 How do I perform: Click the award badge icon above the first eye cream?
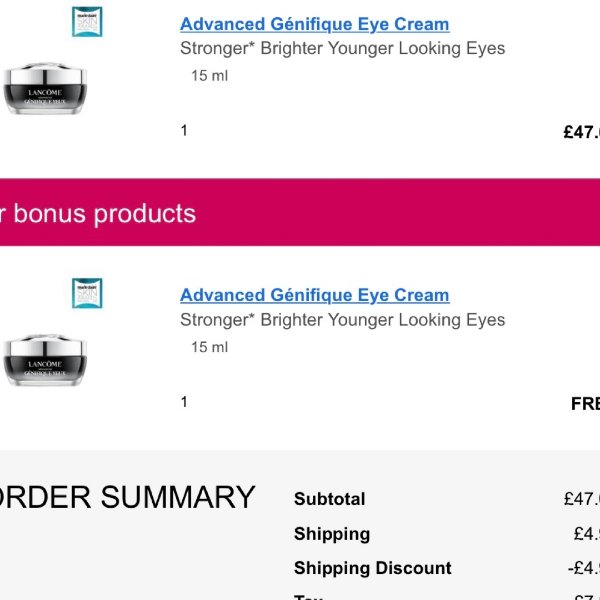tap(87, 21)
